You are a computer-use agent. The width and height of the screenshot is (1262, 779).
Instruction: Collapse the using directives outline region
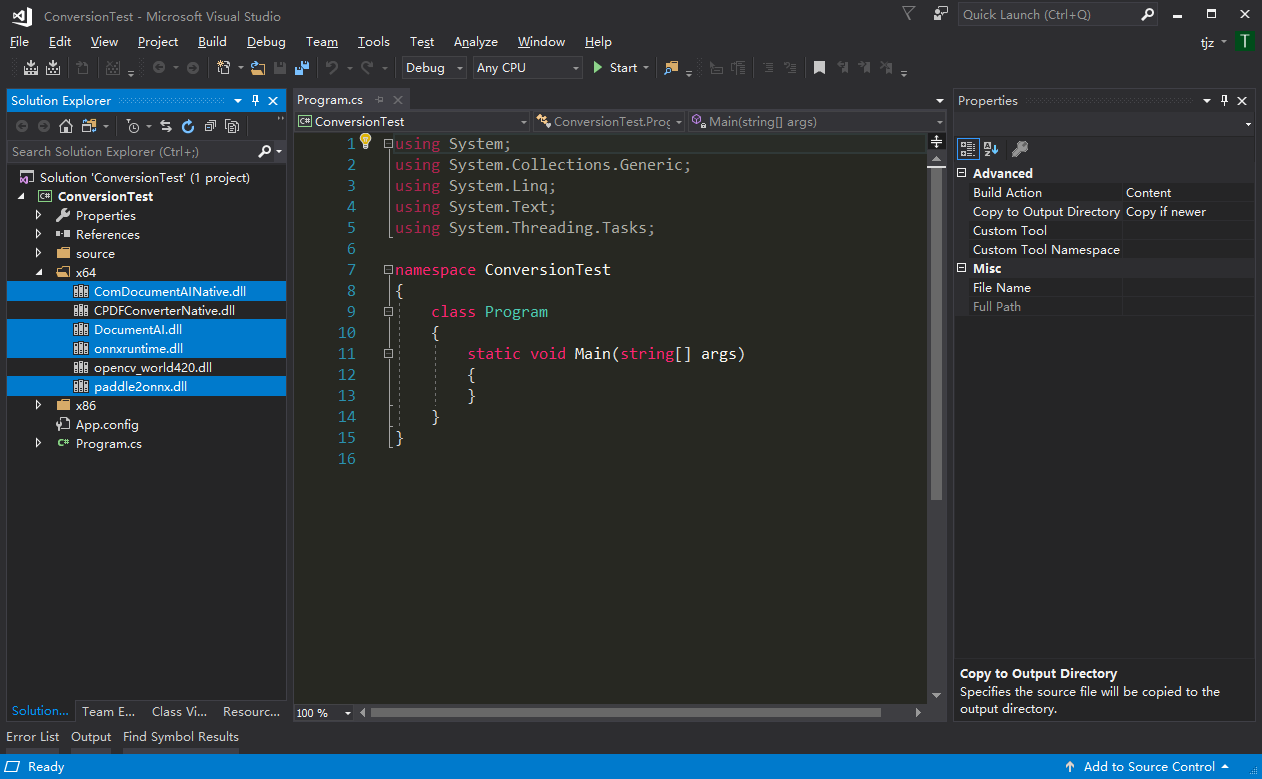pyautogui.click(x=388, y=144)
